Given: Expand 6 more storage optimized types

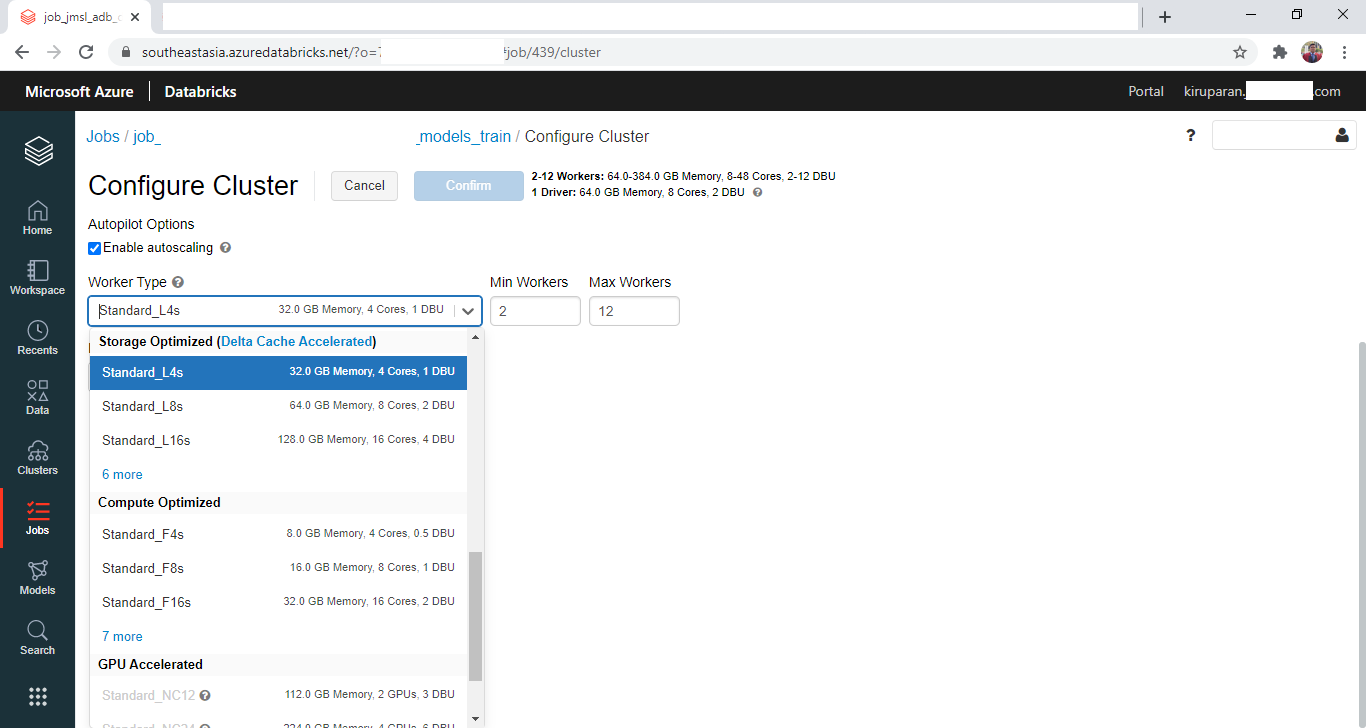Looking at the screenshot, I should pos(122,475).
